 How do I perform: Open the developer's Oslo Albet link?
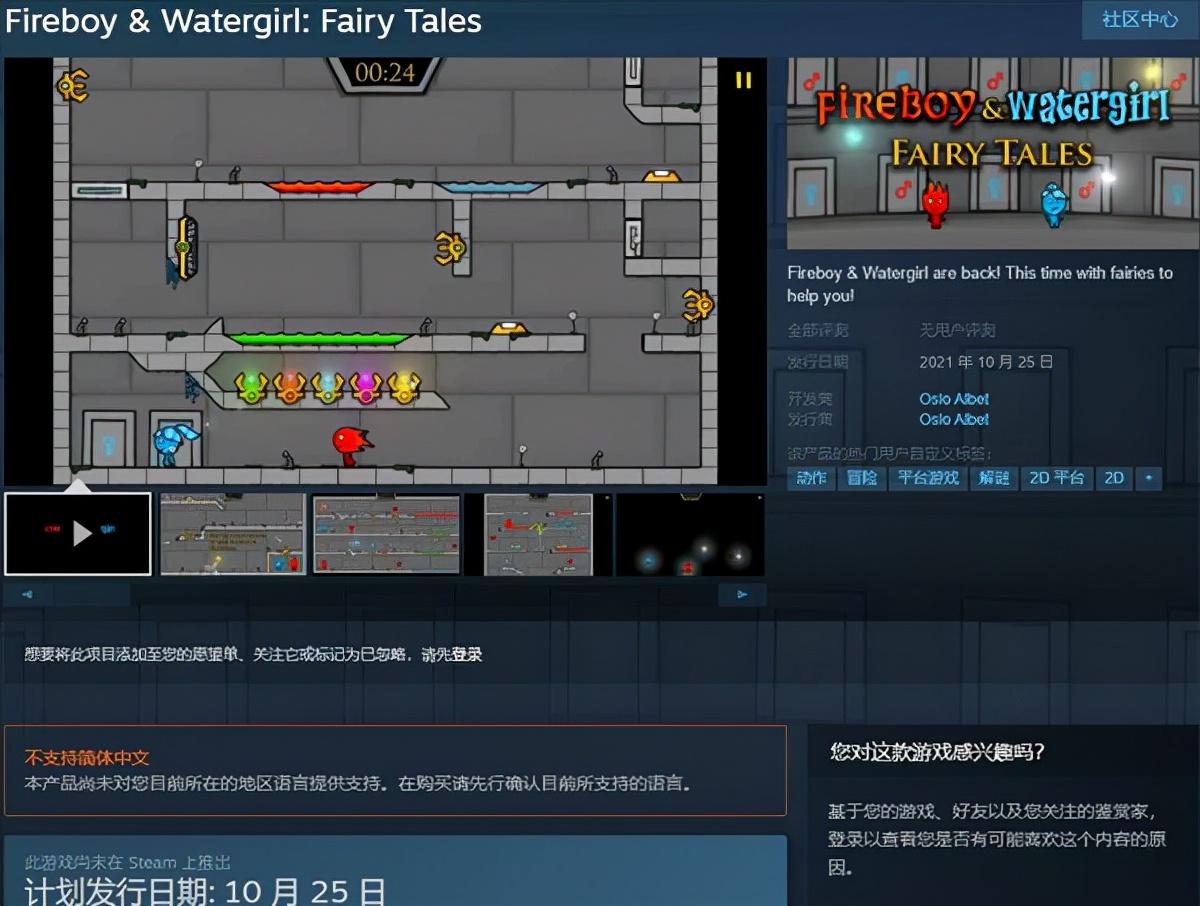pyautogui.click(x=954, y=399)
